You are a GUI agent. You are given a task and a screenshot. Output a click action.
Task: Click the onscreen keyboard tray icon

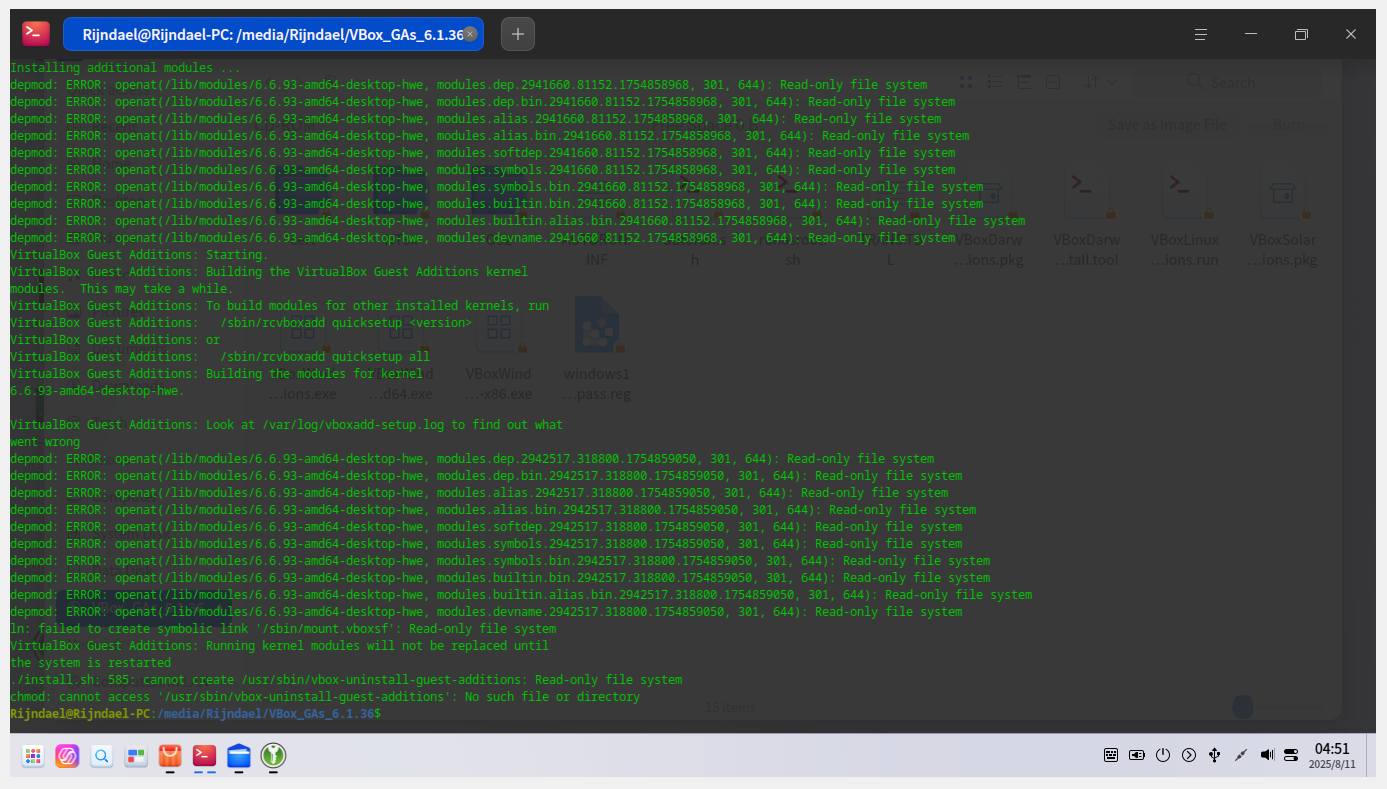pos(1111,755)
